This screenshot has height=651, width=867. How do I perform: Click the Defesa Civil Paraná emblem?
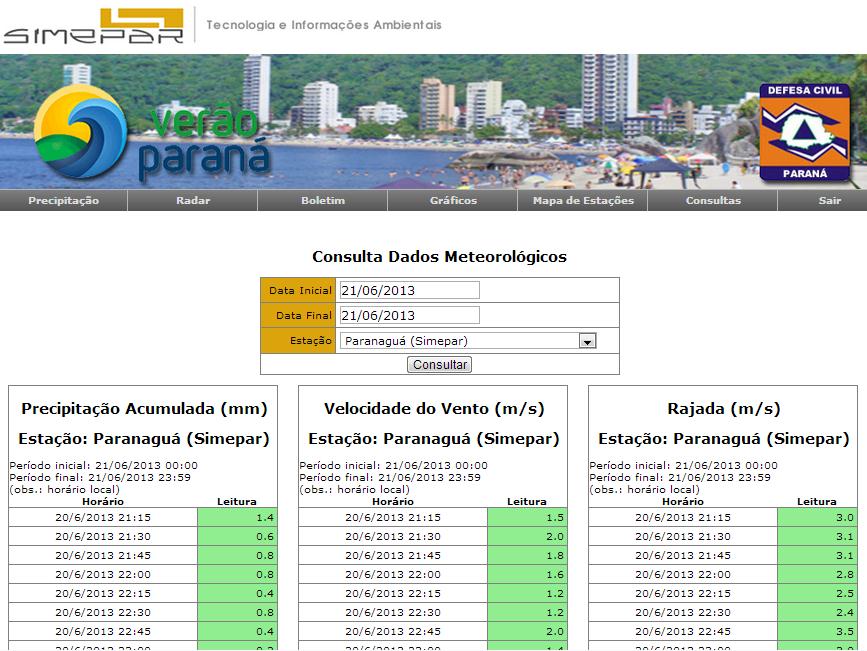pyautogui.click(x=804, y=132)
